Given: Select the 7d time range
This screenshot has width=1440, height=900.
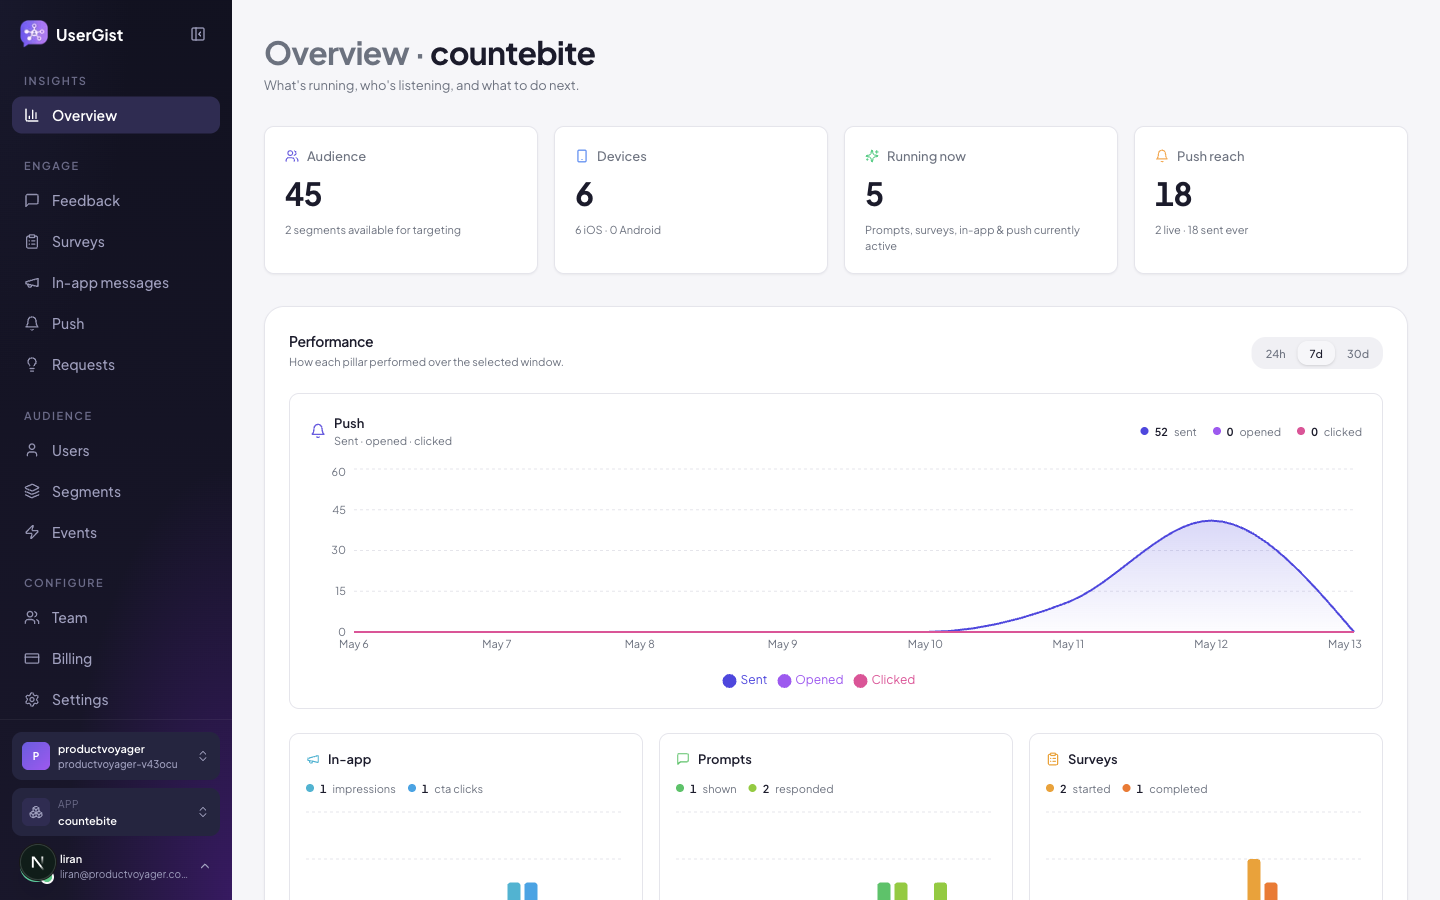Looking at the screenshot, I should pos(1316,353).
